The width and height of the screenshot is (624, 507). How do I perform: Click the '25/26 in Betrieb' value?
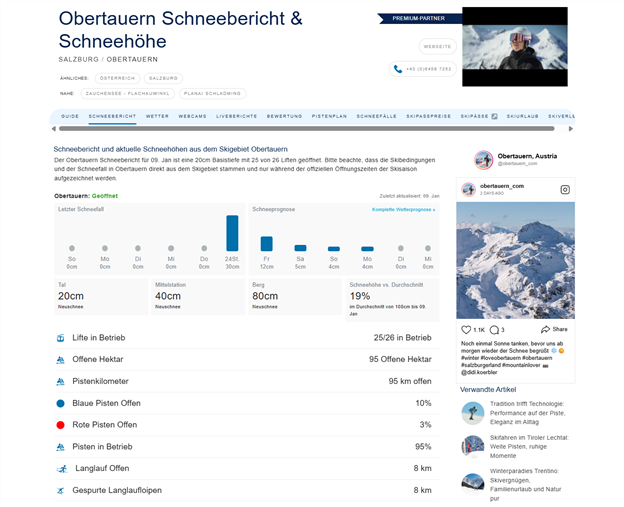[402, 338]
